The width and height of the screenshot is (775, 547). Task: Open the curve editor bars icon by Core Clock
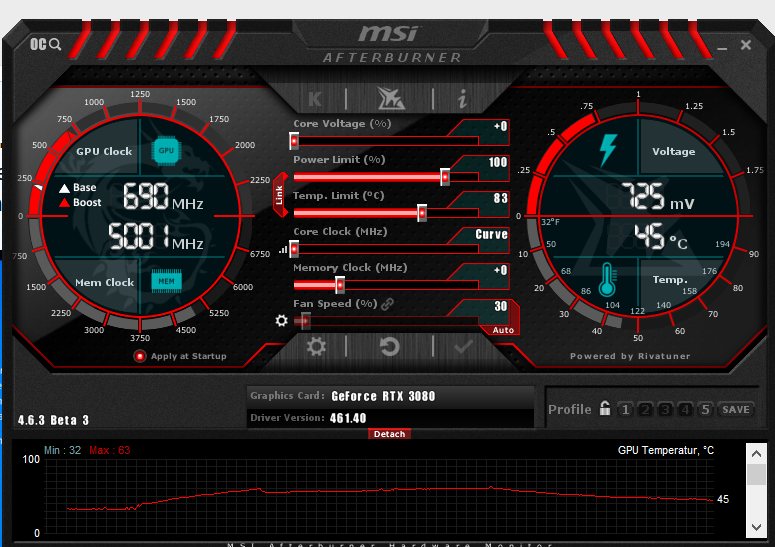[283, 250]
